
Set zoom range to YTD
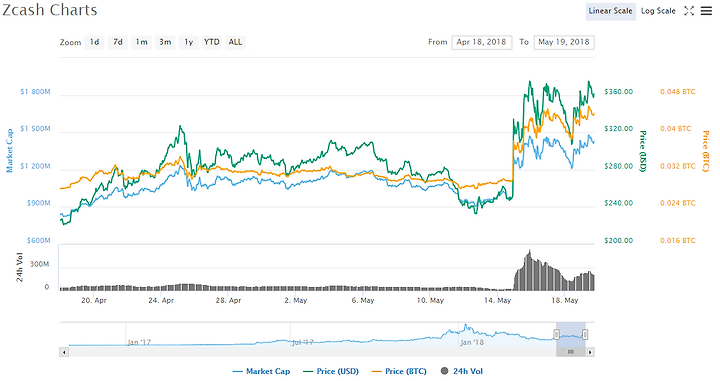coord(212,42)
